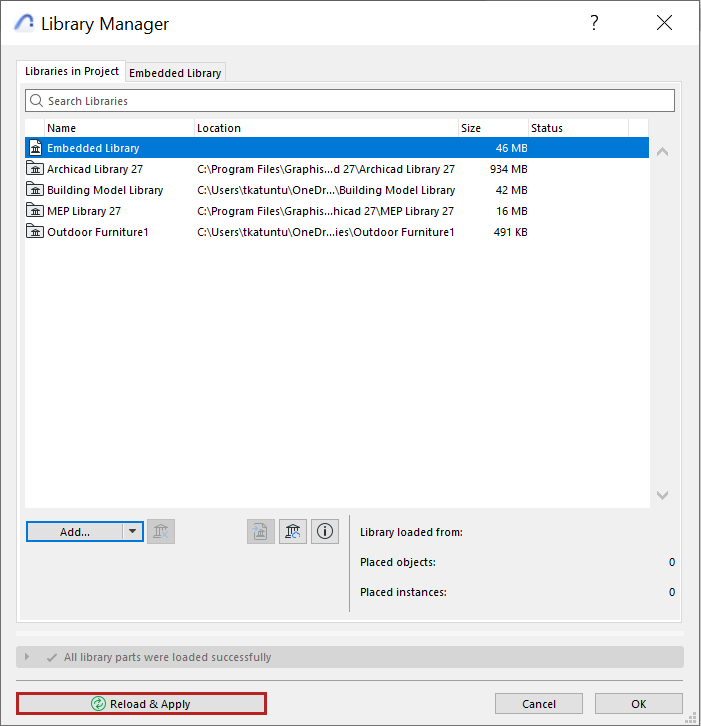This screenshot has width=701, height=726.
Task: Click the 934 MB size value
Action: 508,169
